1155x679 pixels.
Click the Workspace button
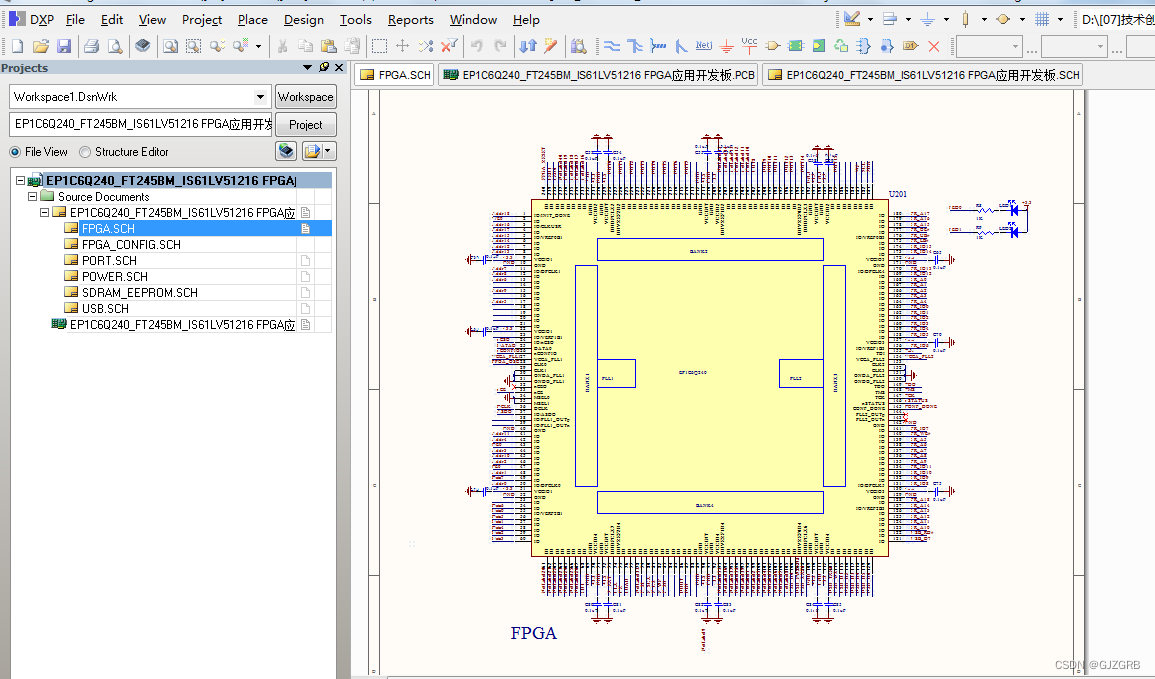[305, 96]
